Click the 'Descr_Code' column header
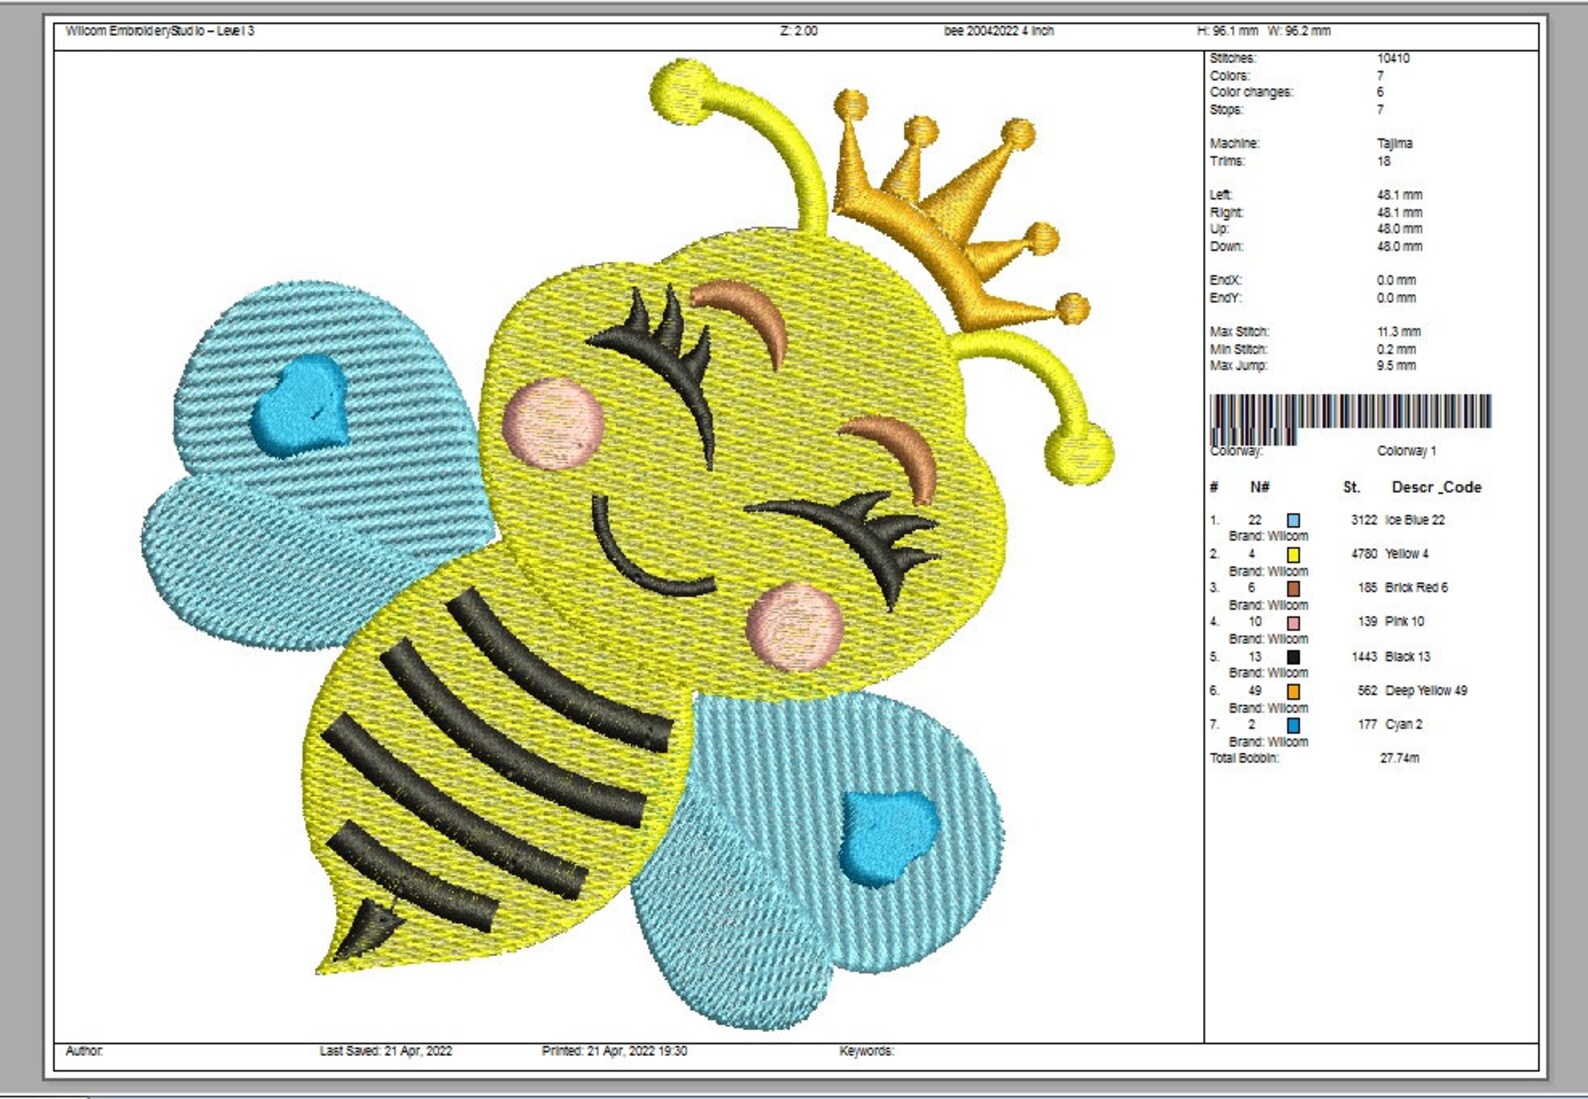Image resolution: width=1588 pixels, height=1099 pixels. [x=1436, y=487]
